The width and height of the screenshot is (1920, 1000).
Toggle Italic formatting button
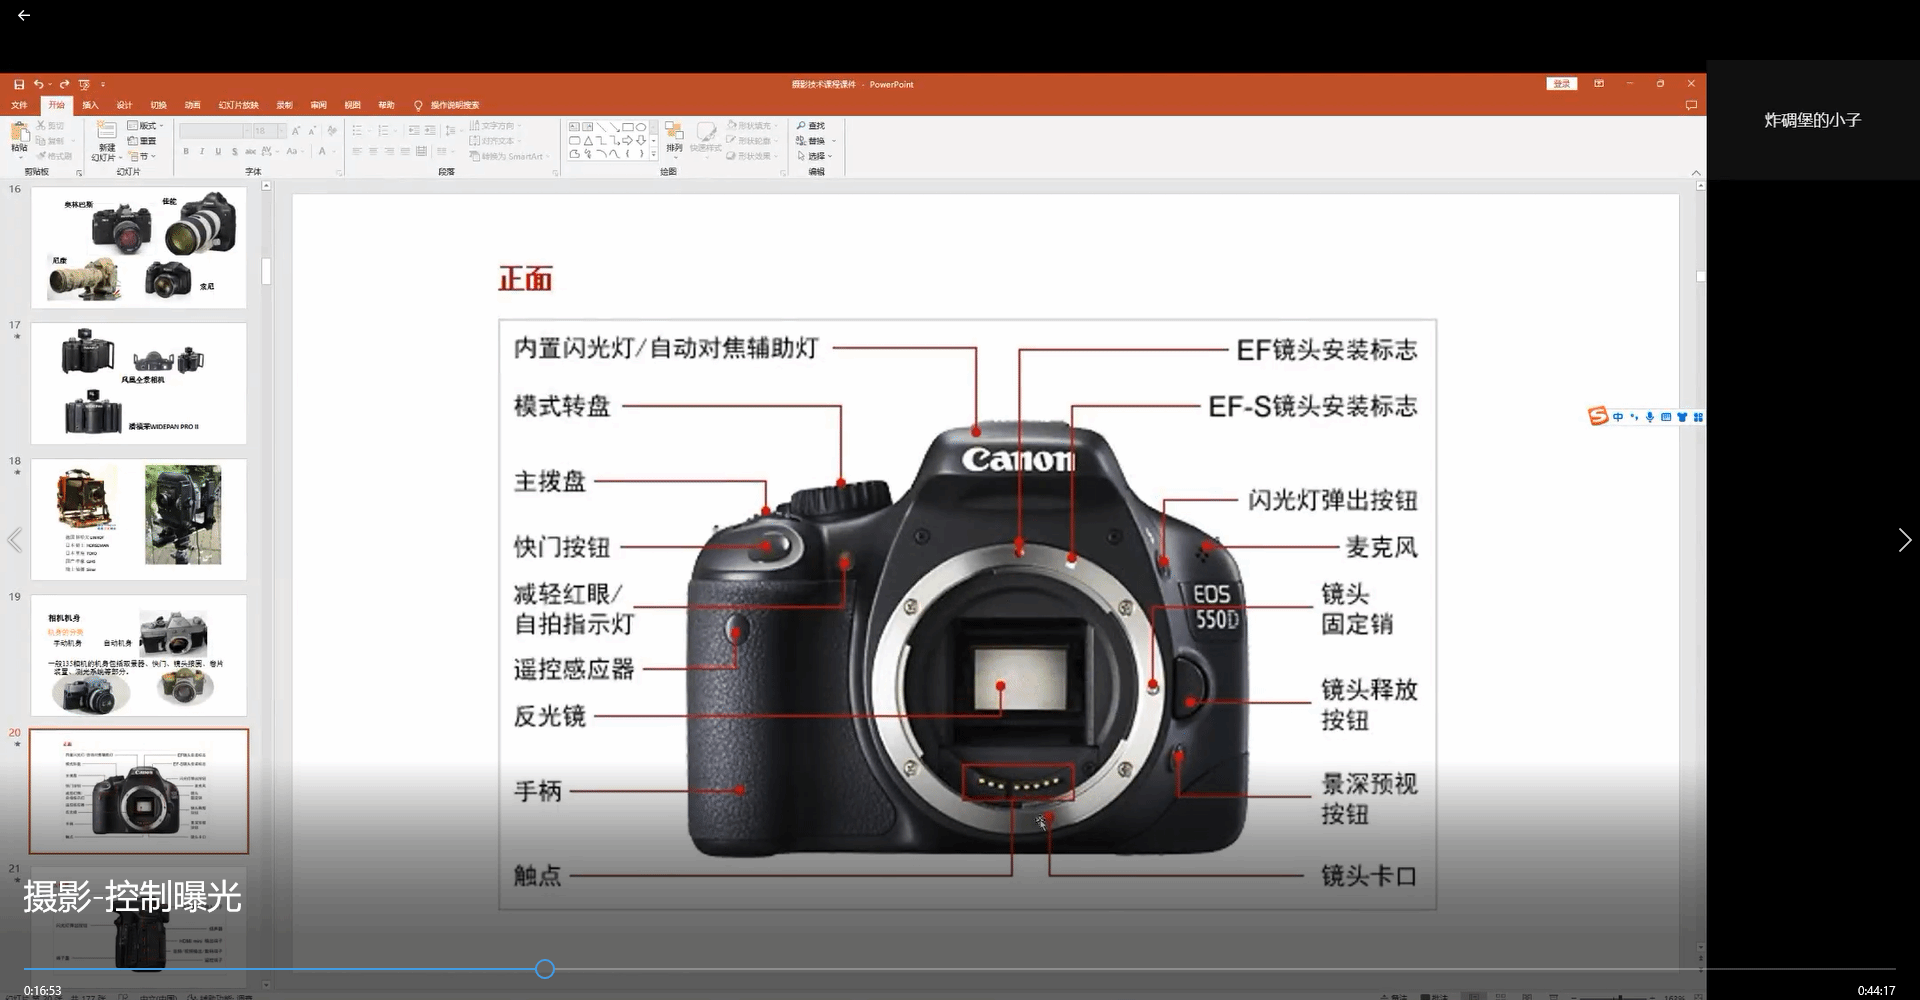coord(202,152)
